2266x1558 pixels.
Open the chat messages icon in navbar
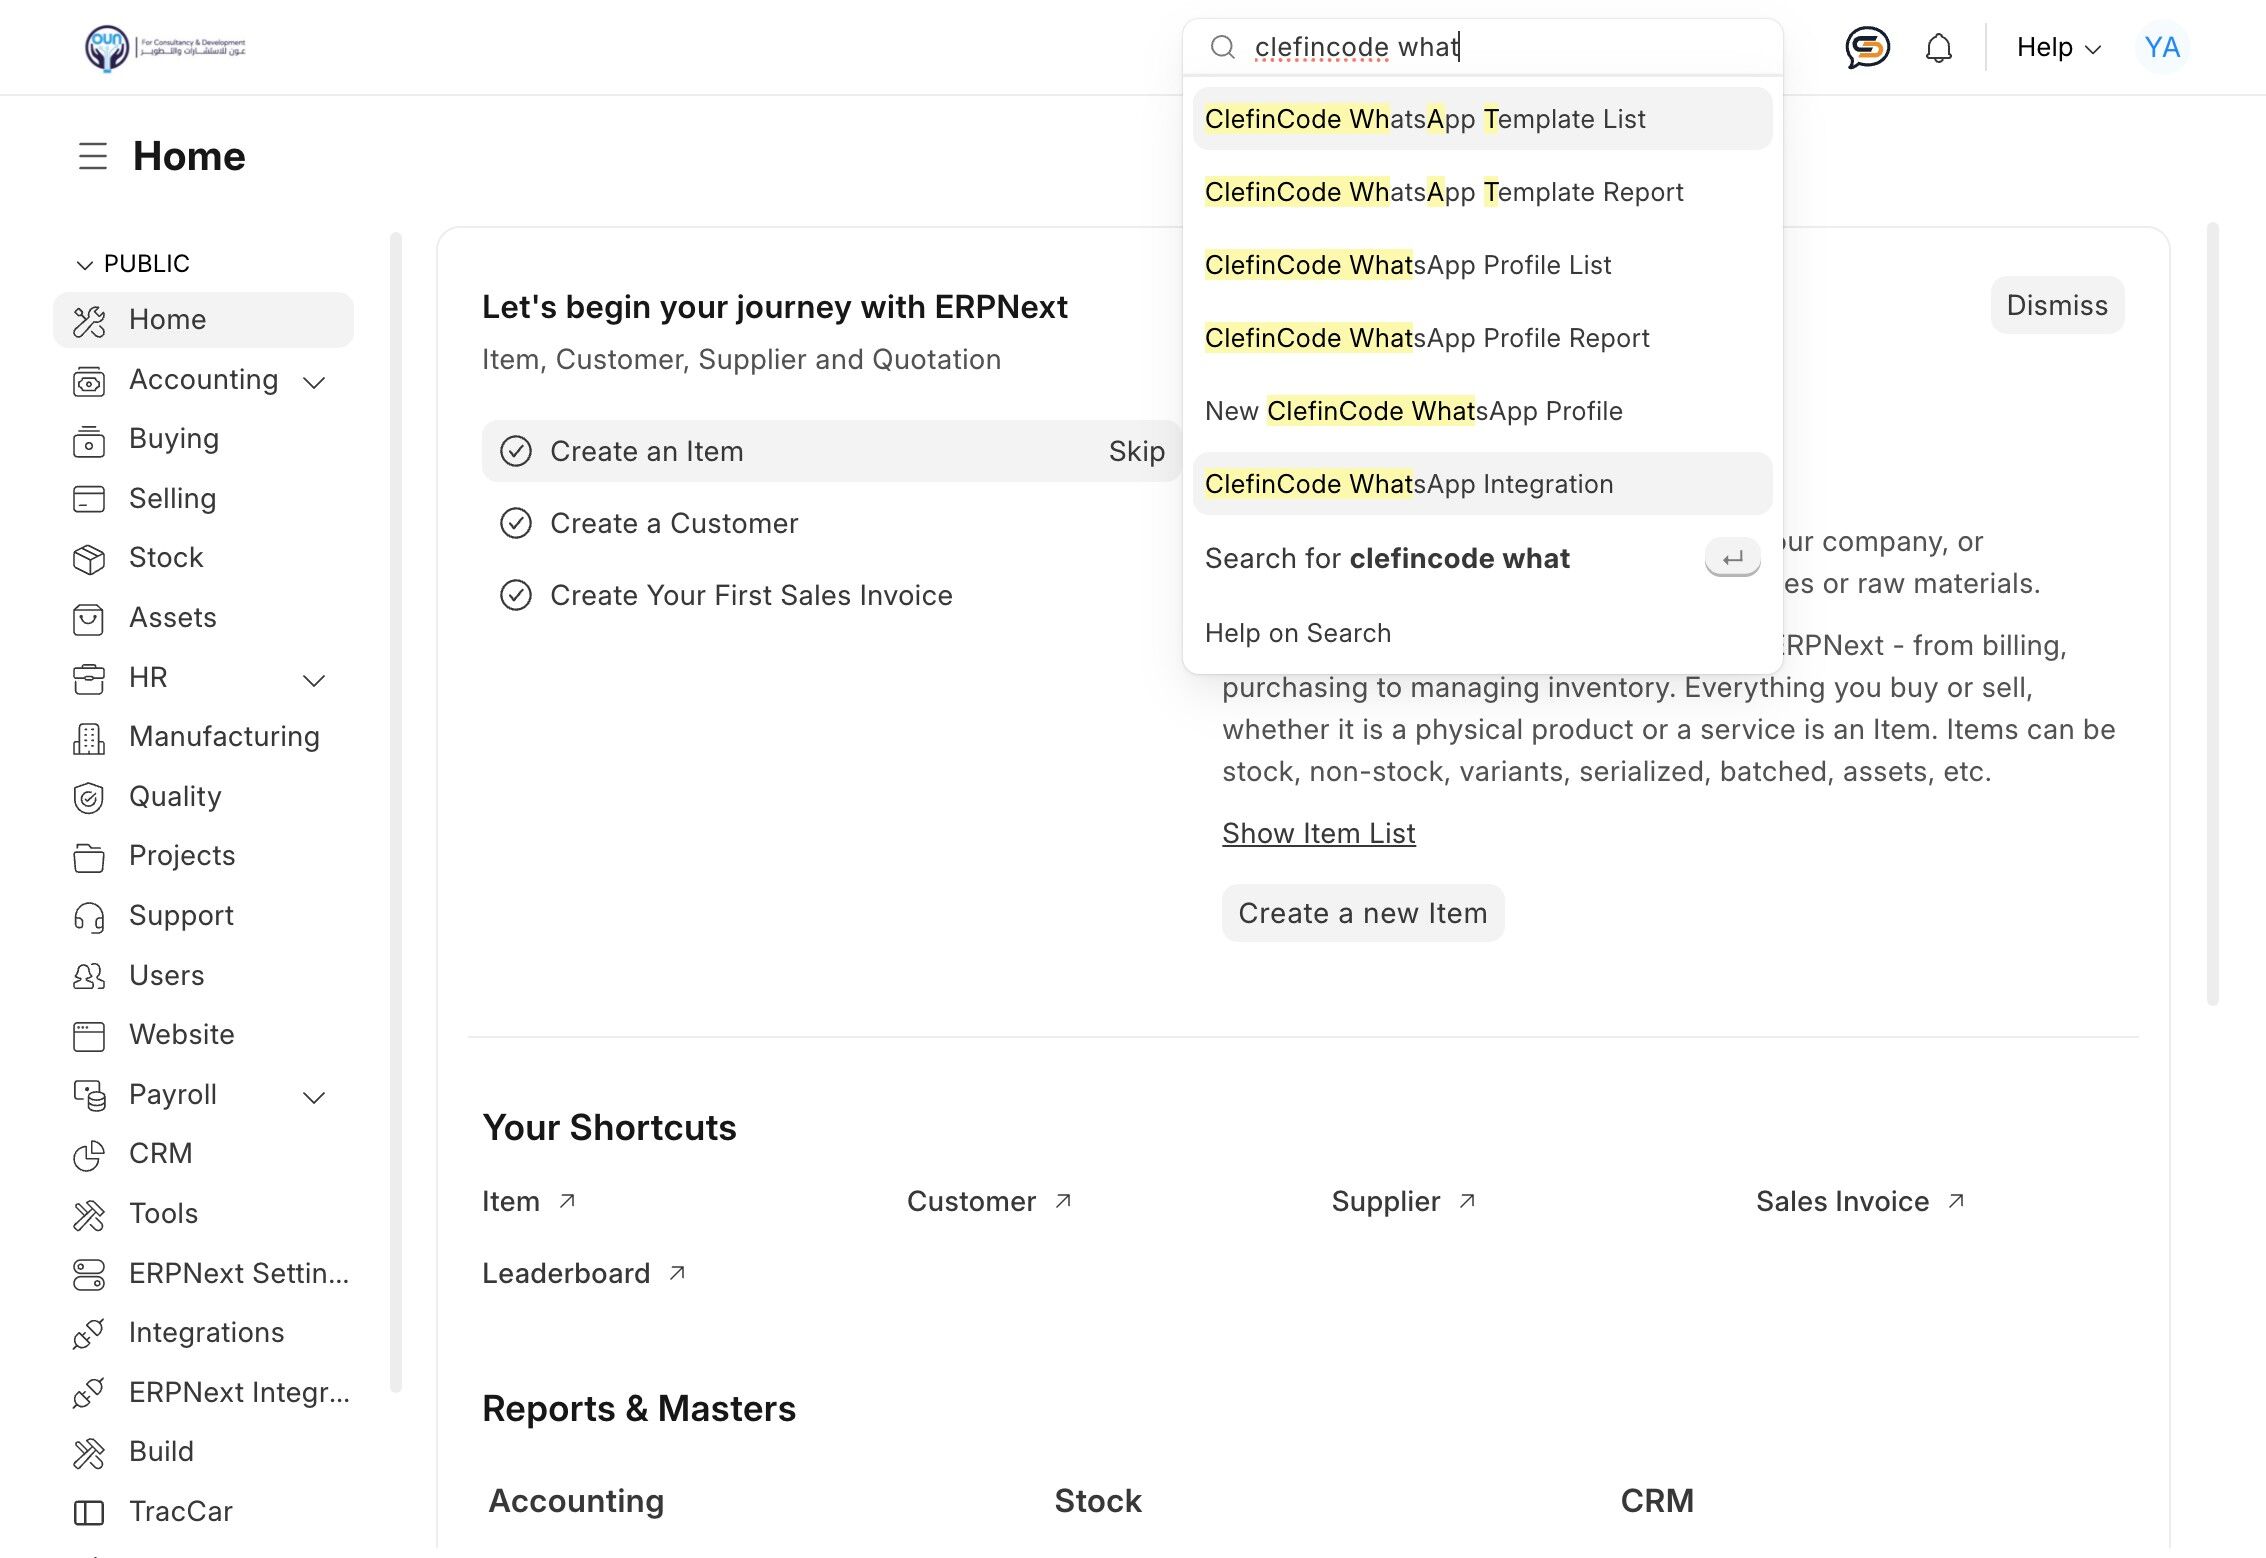tap(1866, 47)
